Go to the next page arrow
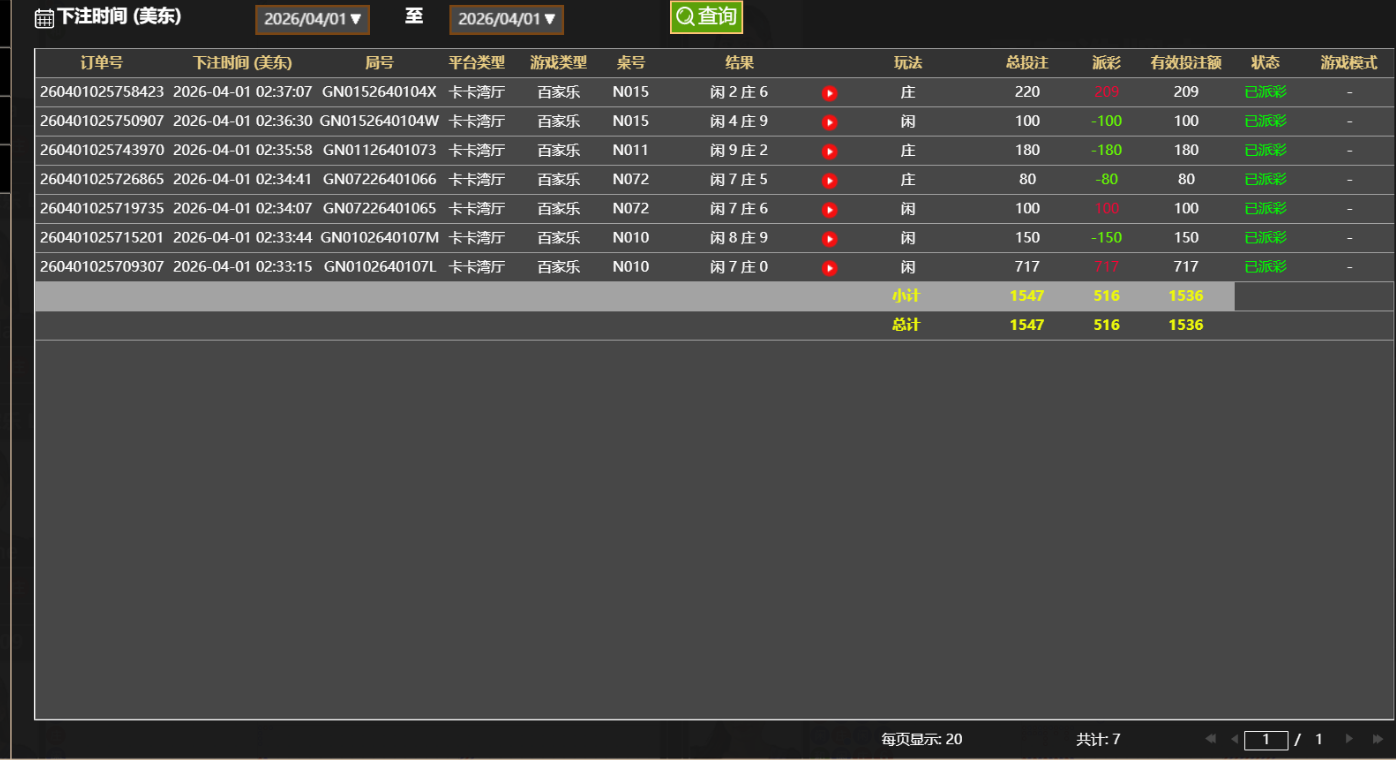Screen dimensions: 1396x760 pyautogui.click(x=1349, y=739)
